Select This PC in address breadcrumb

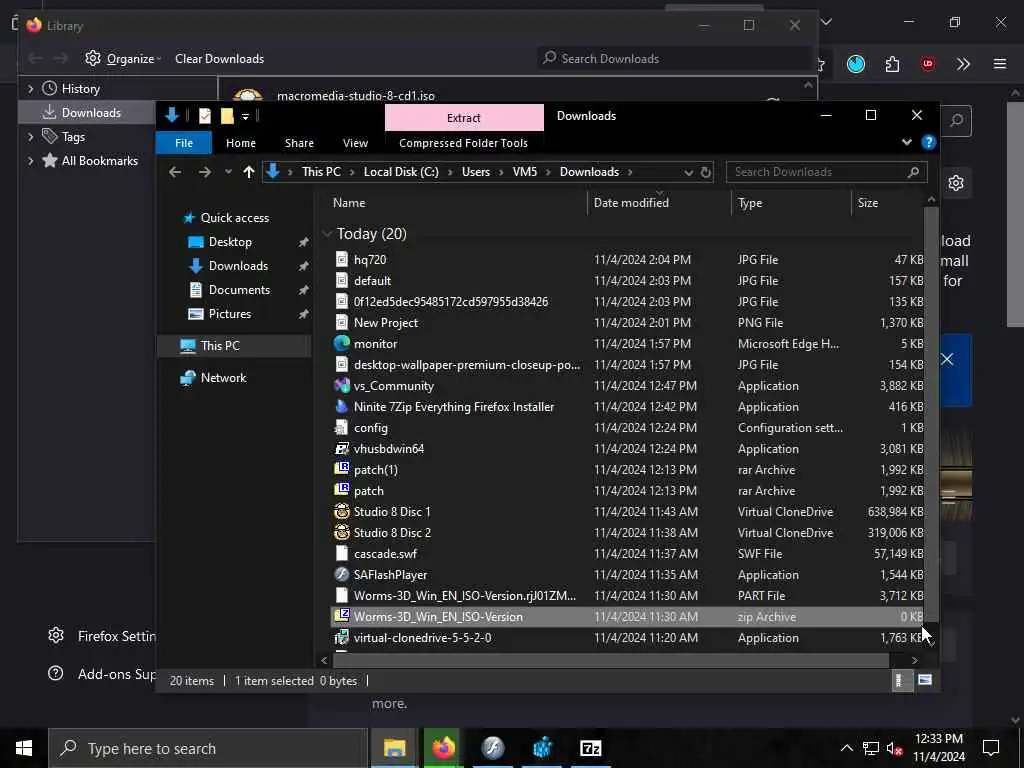(x=321, y=172)
